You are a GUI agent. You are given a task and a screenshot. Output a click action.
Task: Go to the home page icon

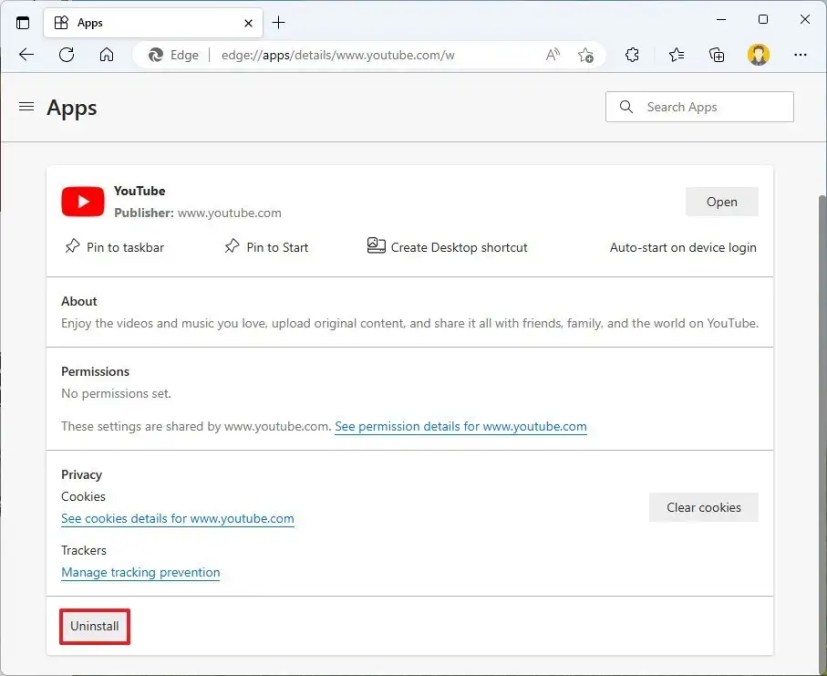[107, 54]
